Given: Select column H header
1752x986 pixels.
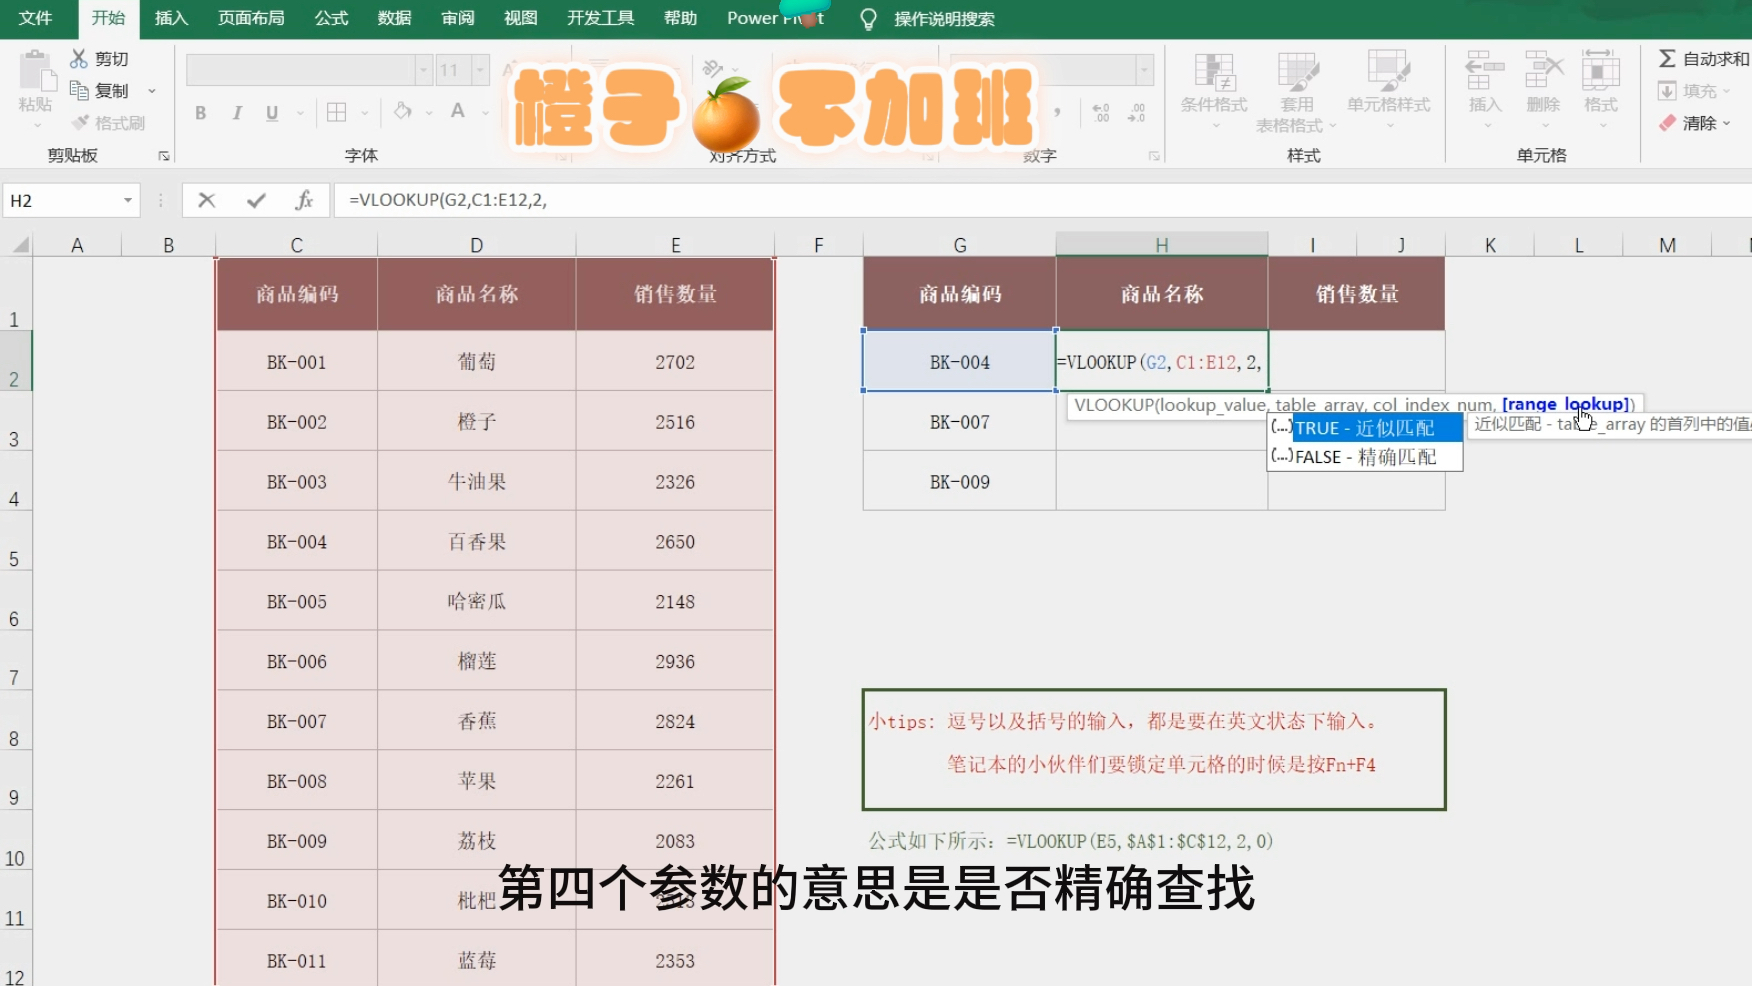Looking at the screenshot, I should coord(1161,245).
